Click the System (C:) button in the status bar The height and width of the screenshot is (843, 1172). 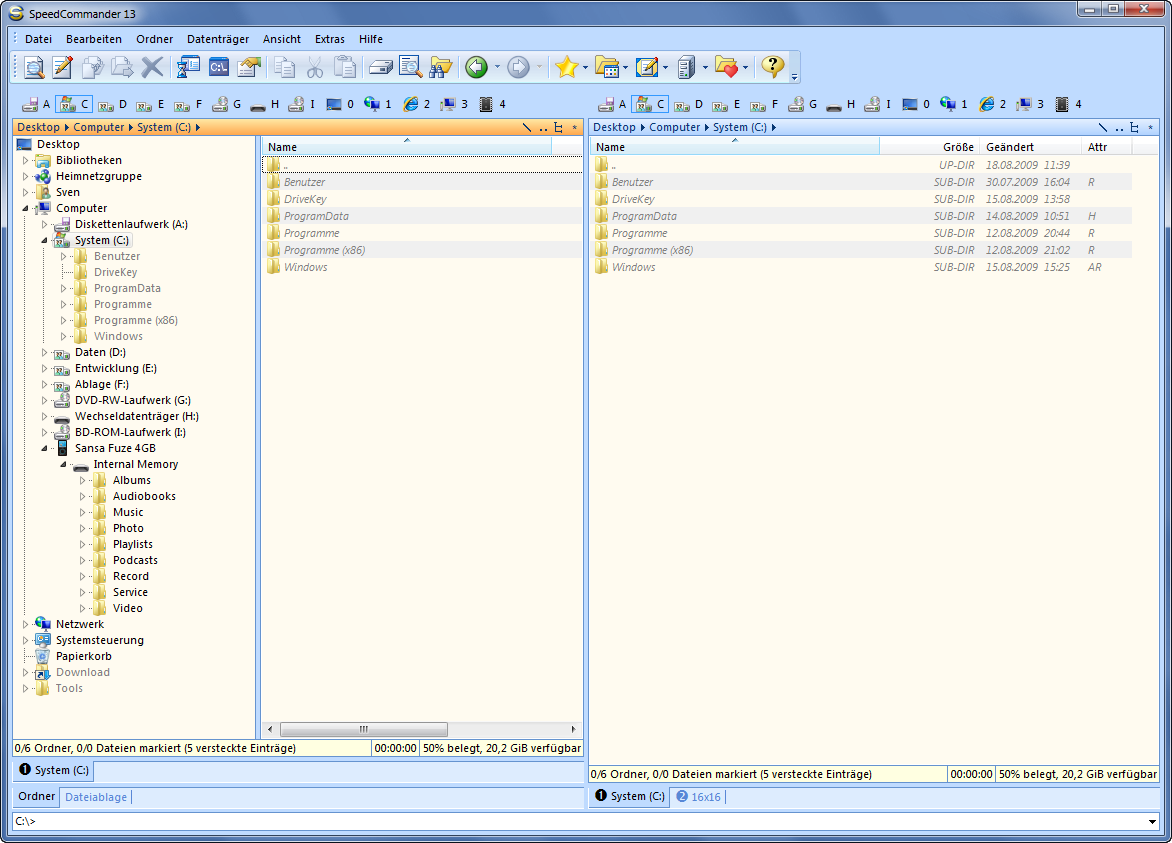[54, 771]
